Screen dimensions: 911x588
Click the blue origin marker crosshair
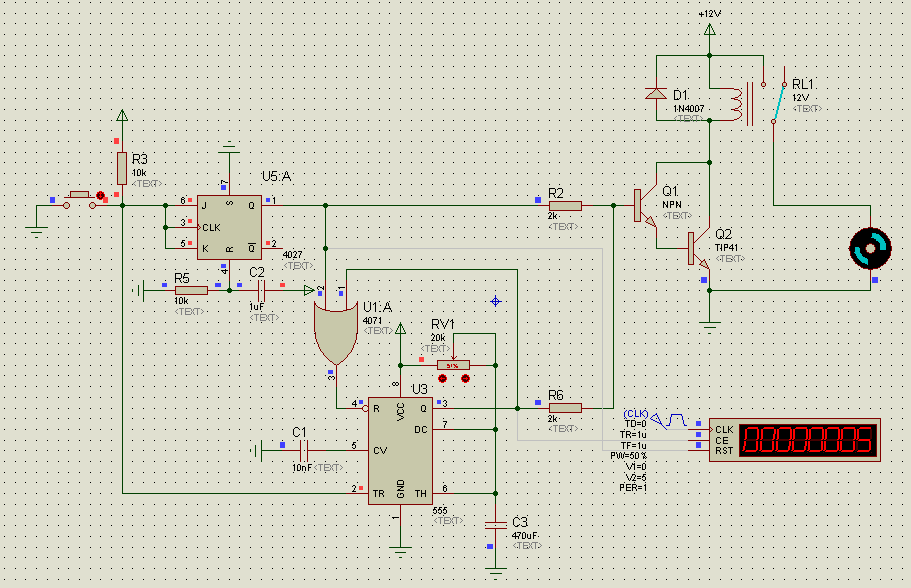click(x=496, y=301)
